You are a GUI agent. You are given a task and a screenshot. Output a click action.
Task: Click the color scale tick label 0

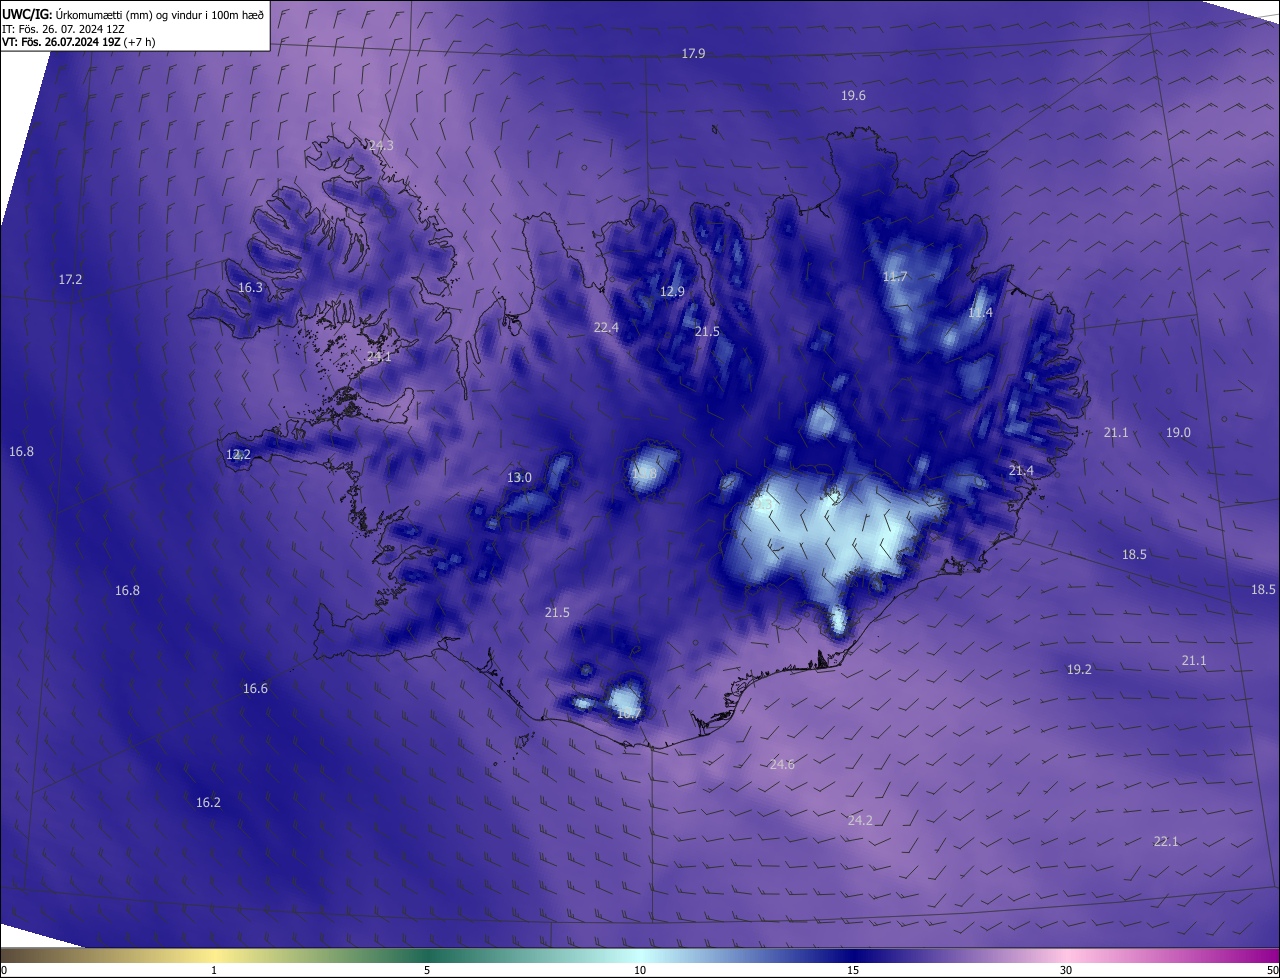coord(4,970)
